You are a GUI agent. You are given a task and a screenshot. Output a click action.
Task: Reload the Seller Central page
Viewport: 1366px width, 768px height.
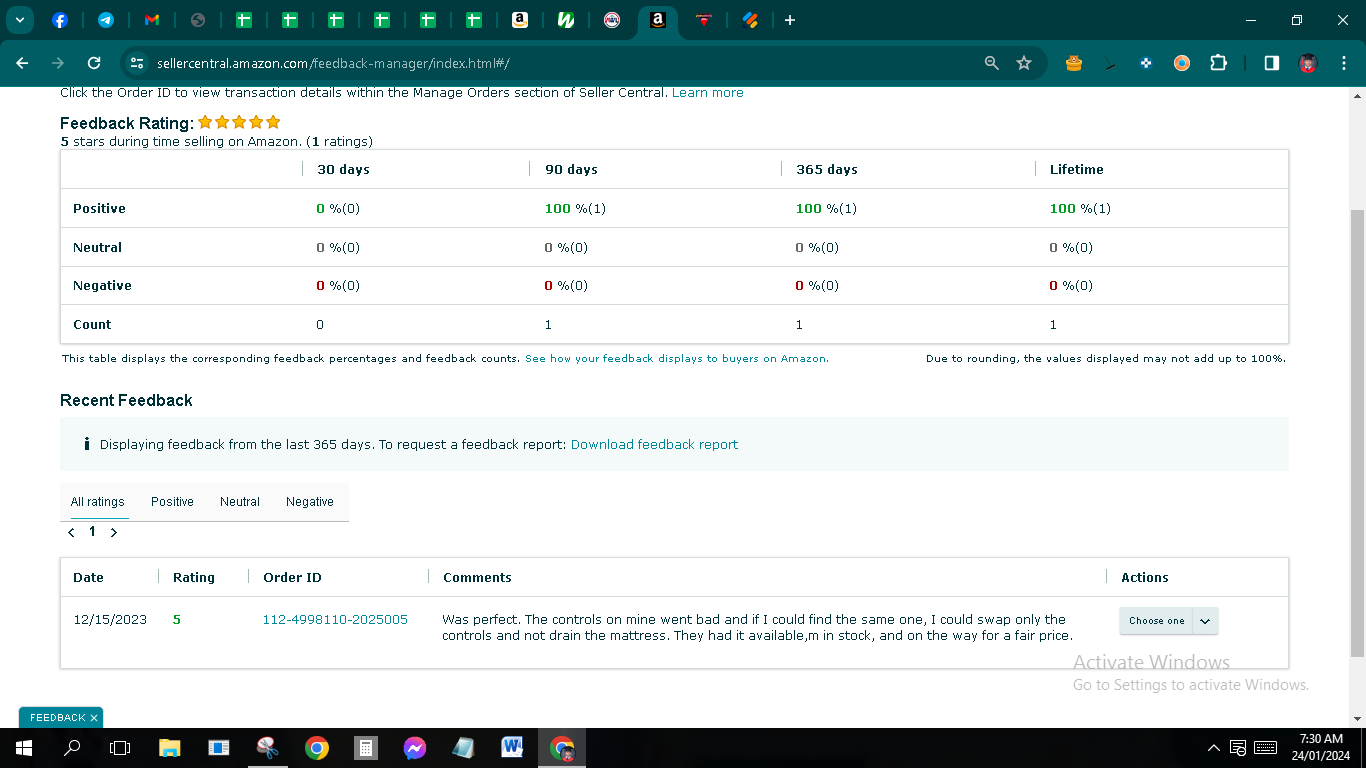(94, 63)
